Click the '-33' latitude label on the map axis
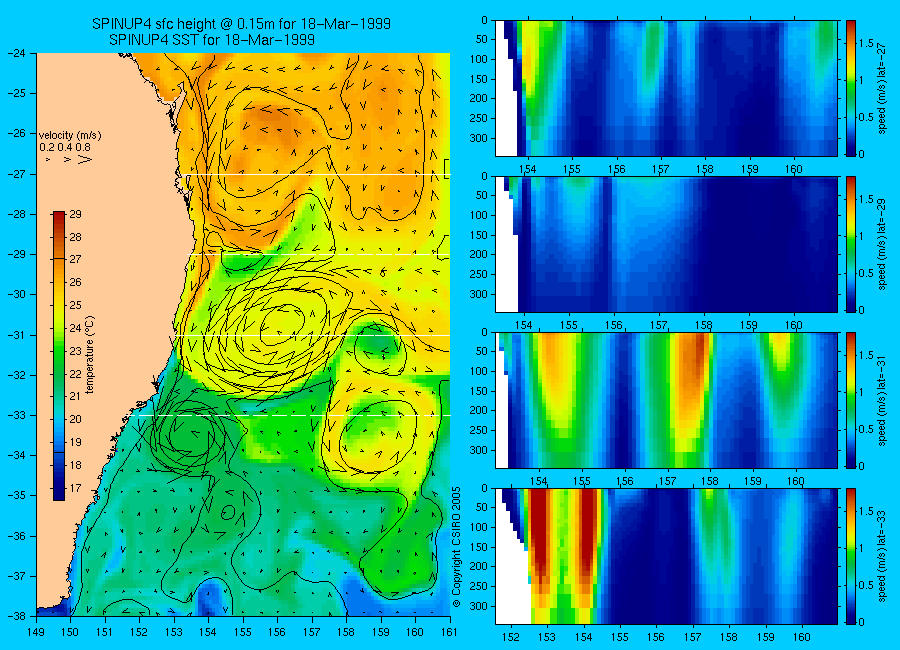This screenshot has height=650, width=900. [16, 415]
